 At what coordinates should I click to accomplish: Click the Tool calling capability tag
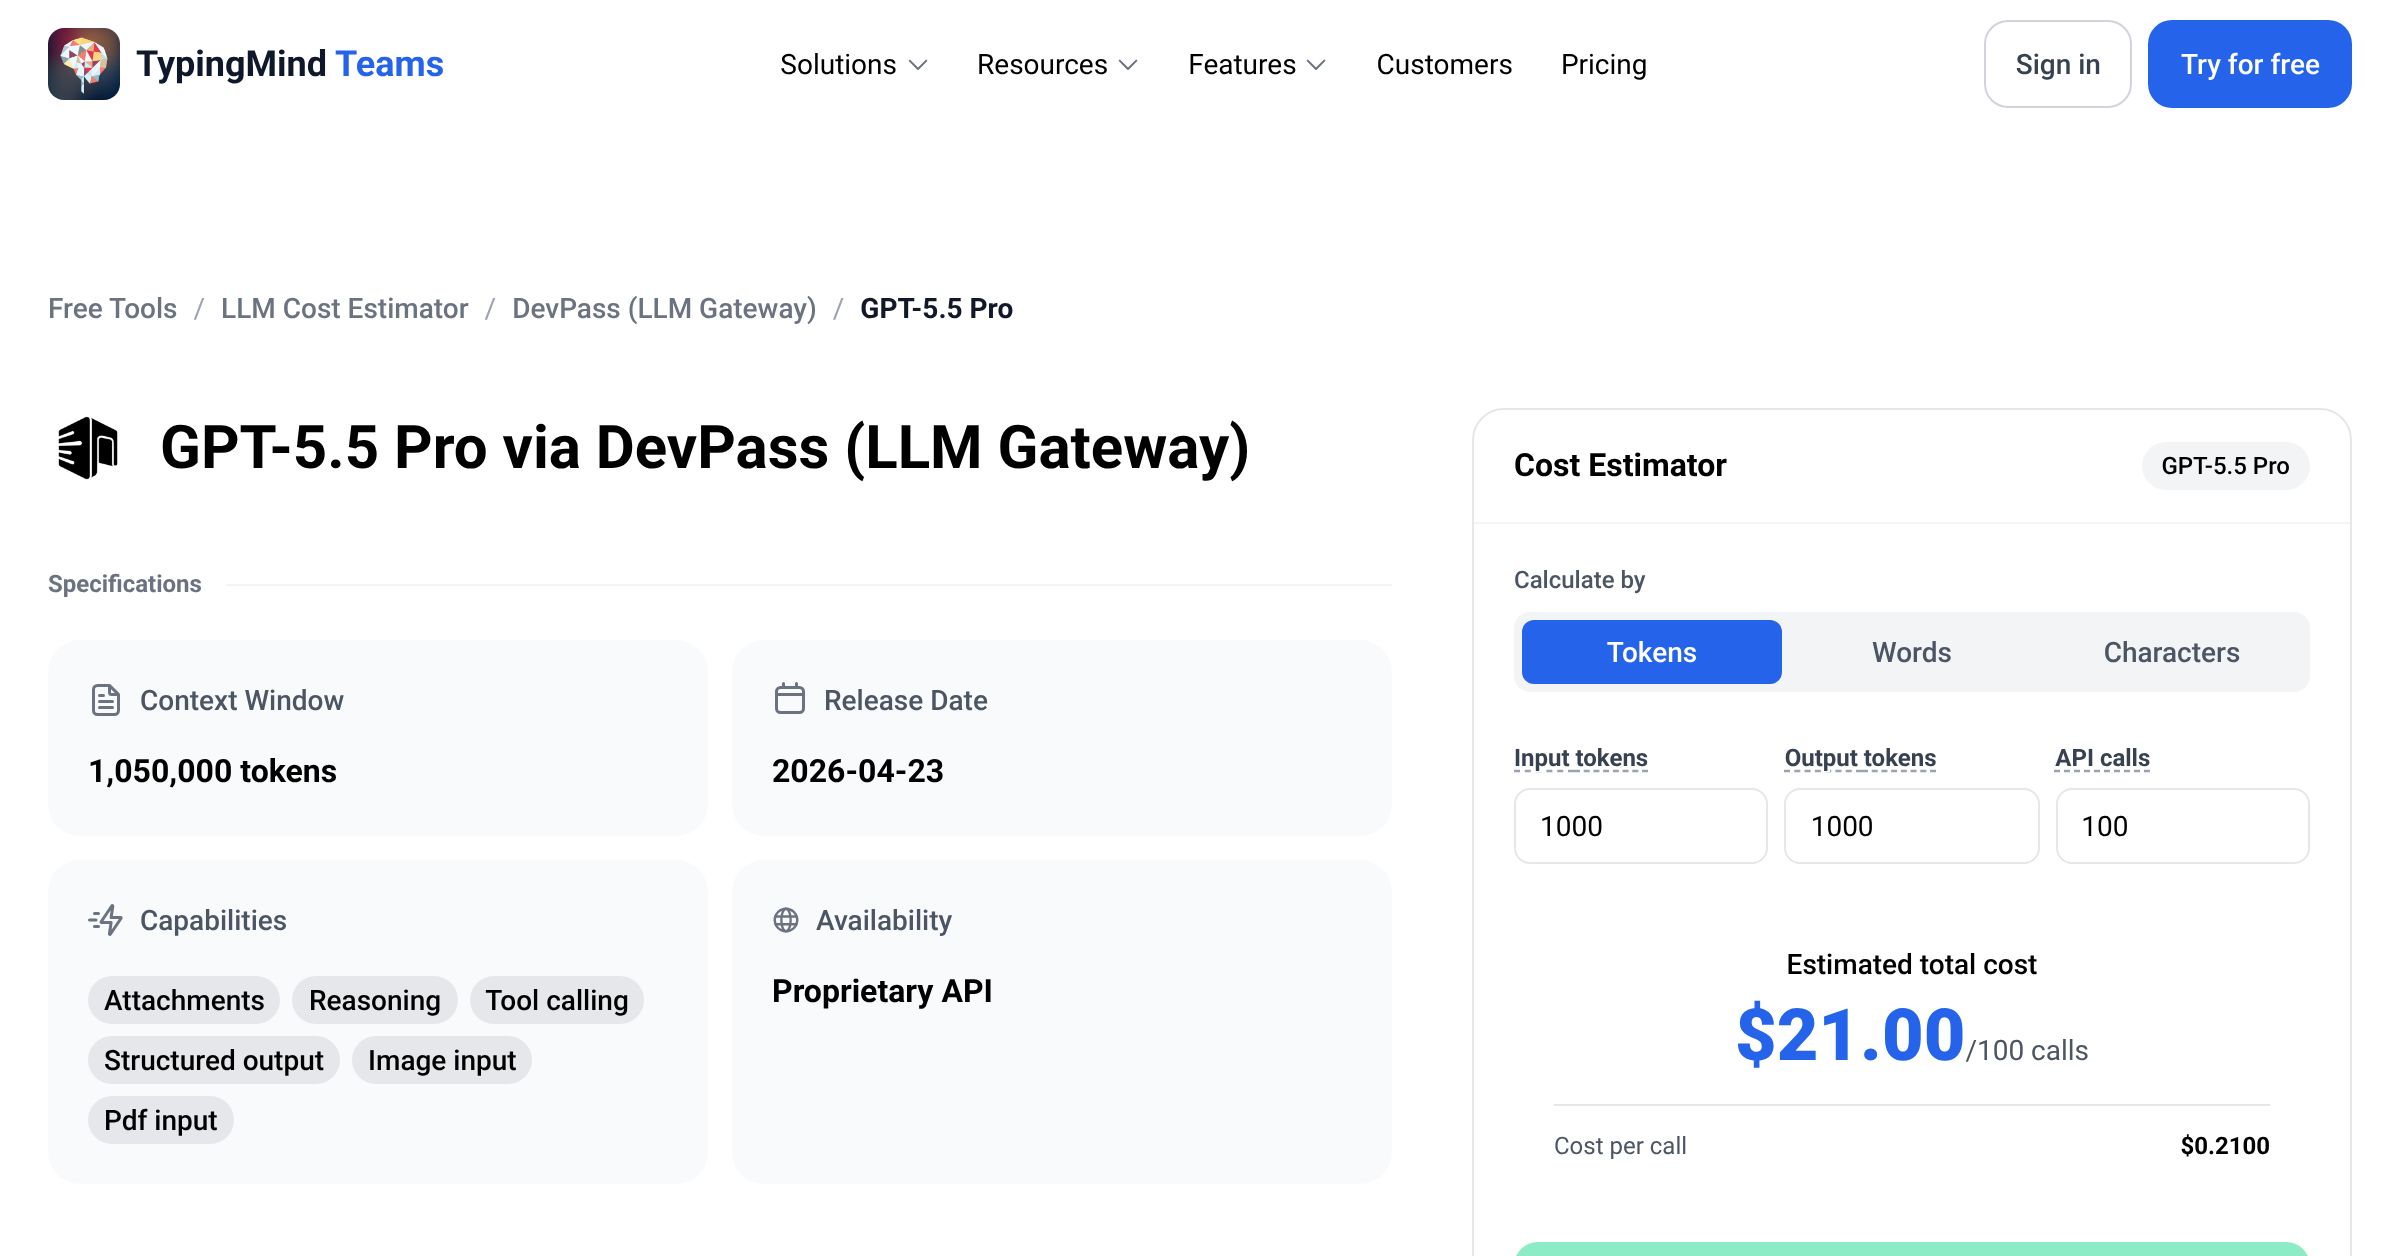(x=557, y=1000)
